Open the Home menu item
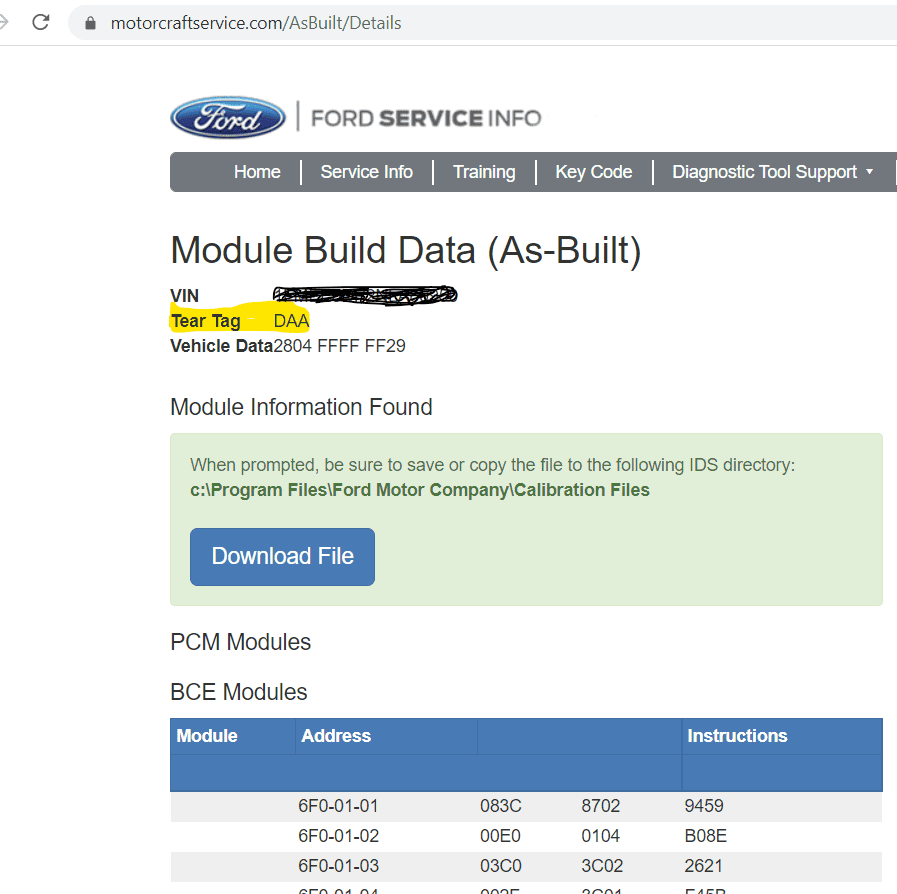Image resolution: width=897 pixels, height=894 pixels. [x=257, y=172]
